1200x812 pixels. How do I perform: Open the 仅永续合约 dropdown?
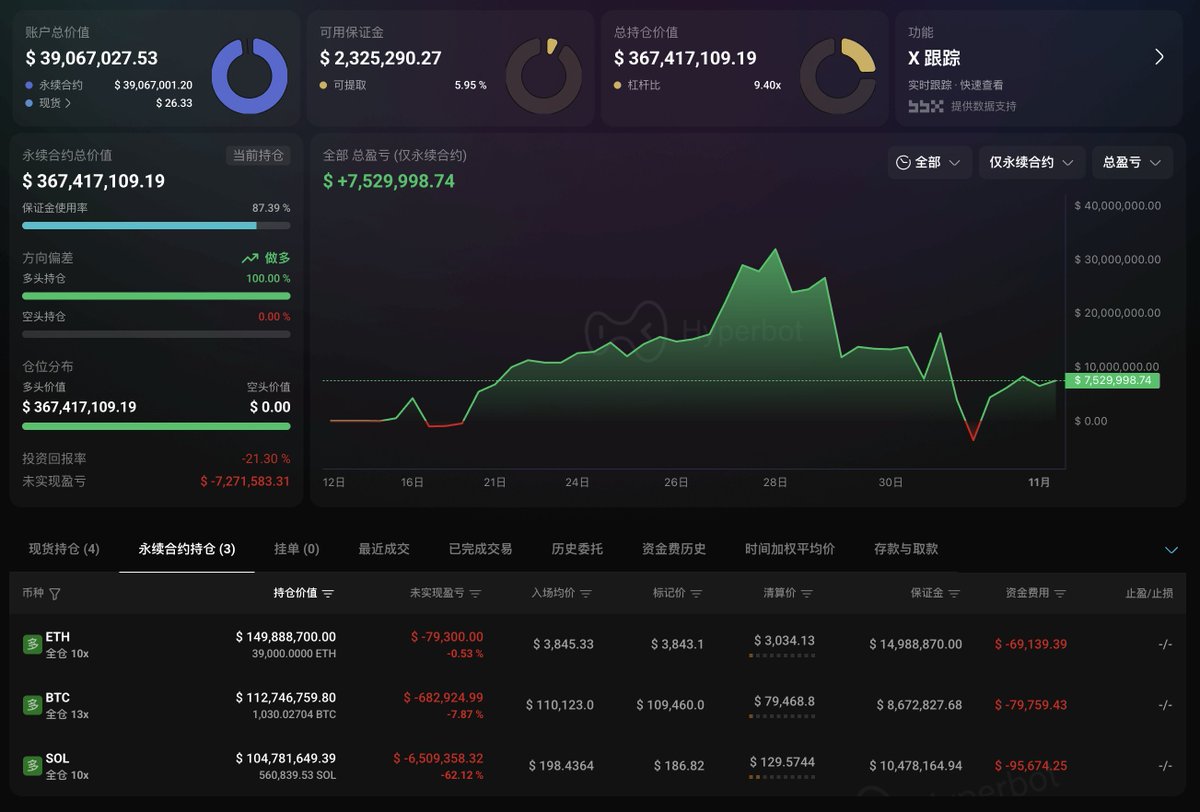coord(1031,162)
